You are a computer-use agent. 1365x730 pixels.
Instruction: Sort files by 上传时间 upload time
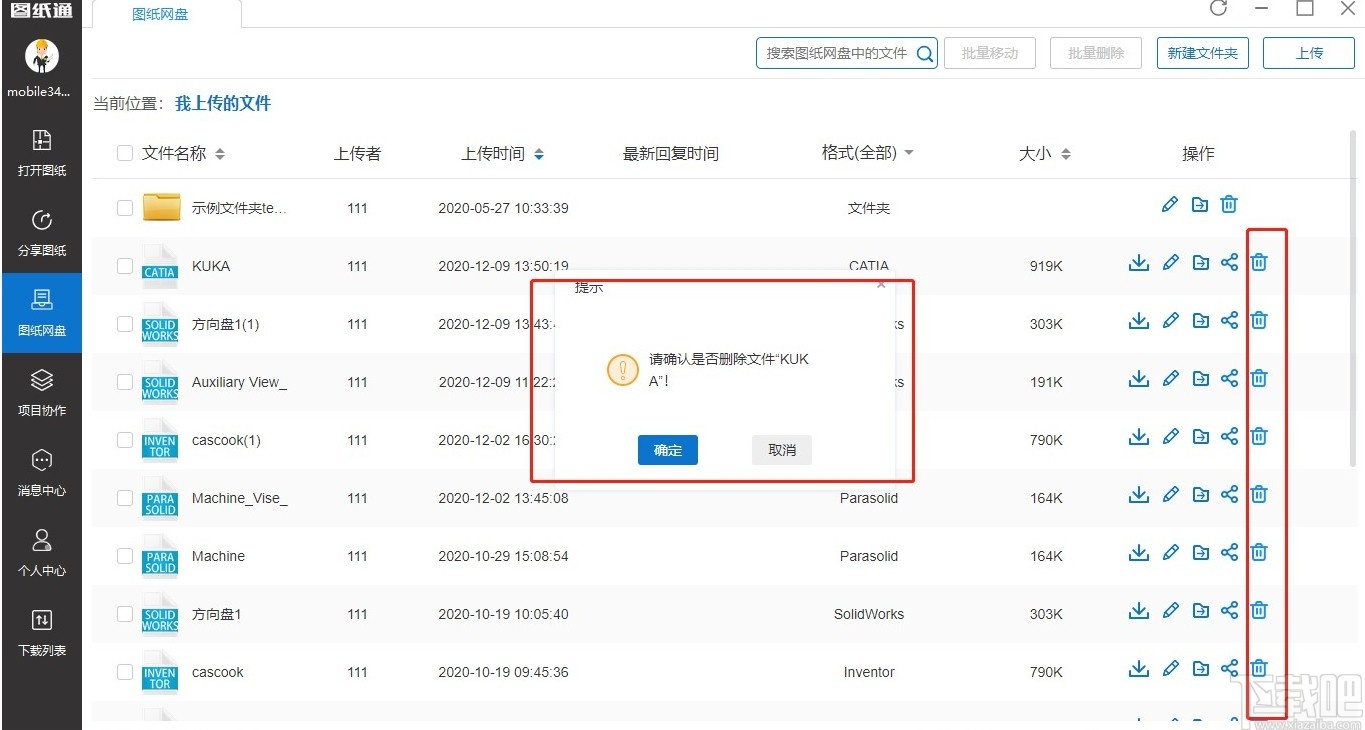502,153
